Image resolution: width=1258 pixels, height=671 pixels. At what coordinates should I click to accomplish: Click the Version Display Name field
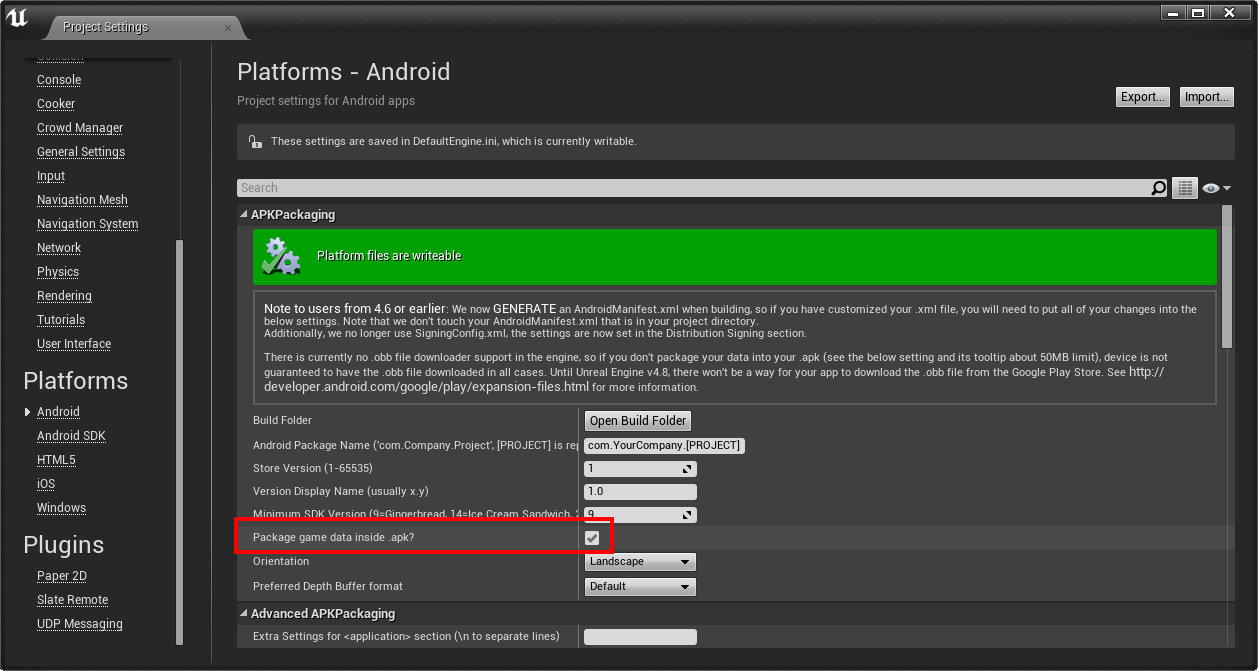(640, 492)
